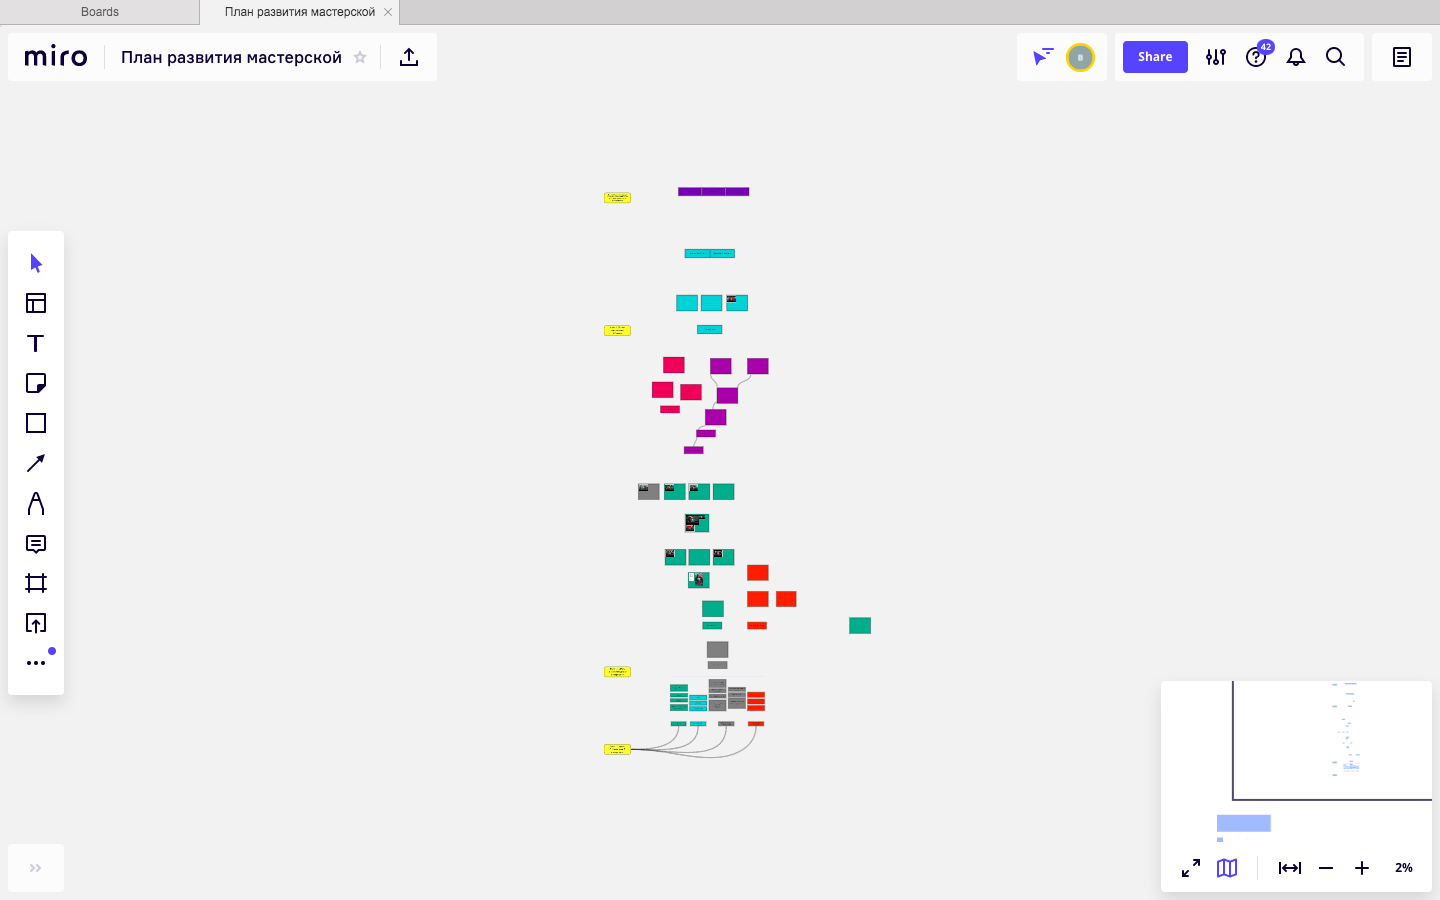
Task: Select the Shape rectangle tool
Action: click(36, 423)
